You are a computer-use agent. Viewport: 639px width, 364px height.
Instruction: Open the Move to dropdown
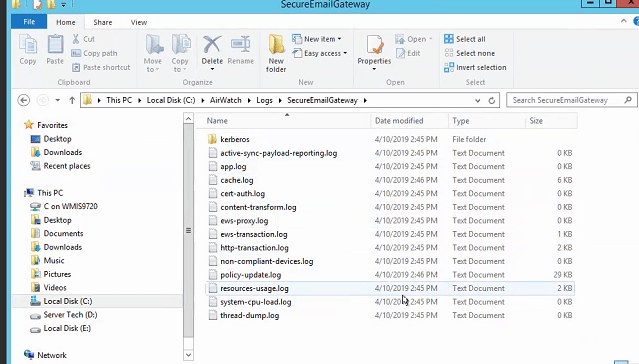tap(153, 54)
